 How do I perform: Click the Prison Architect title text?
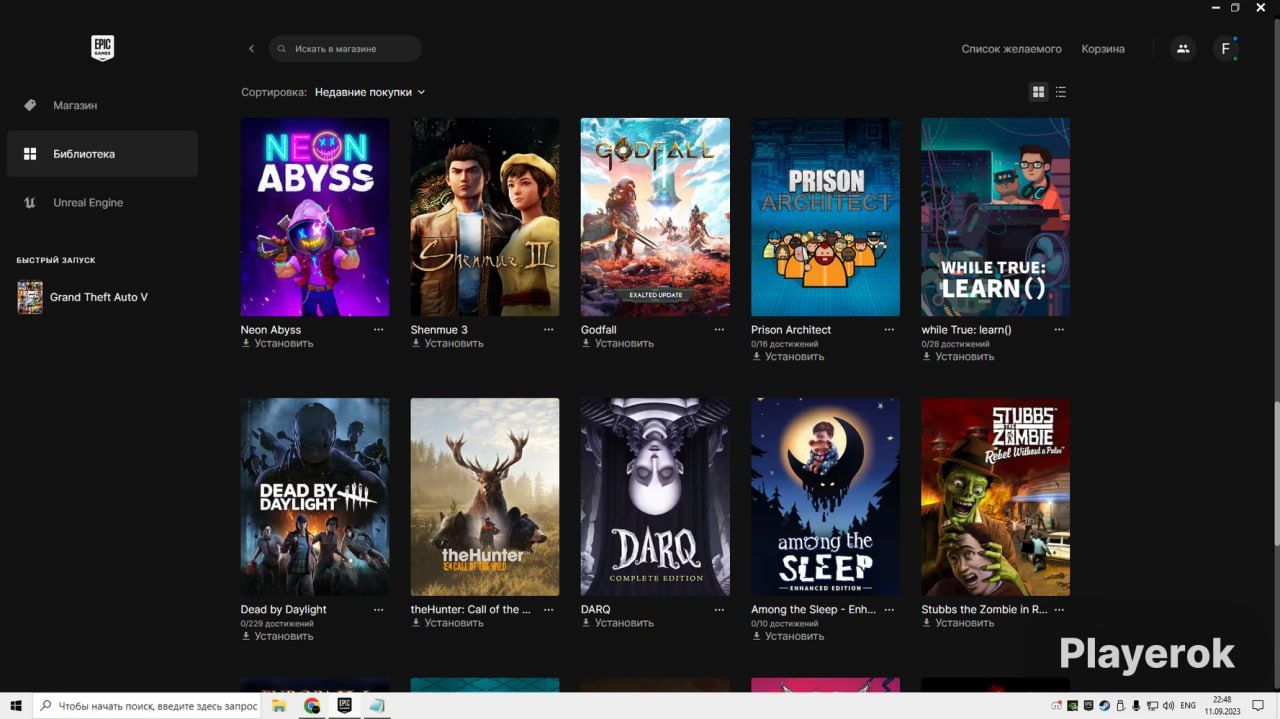pyautogui.click(x=791, y=329)
